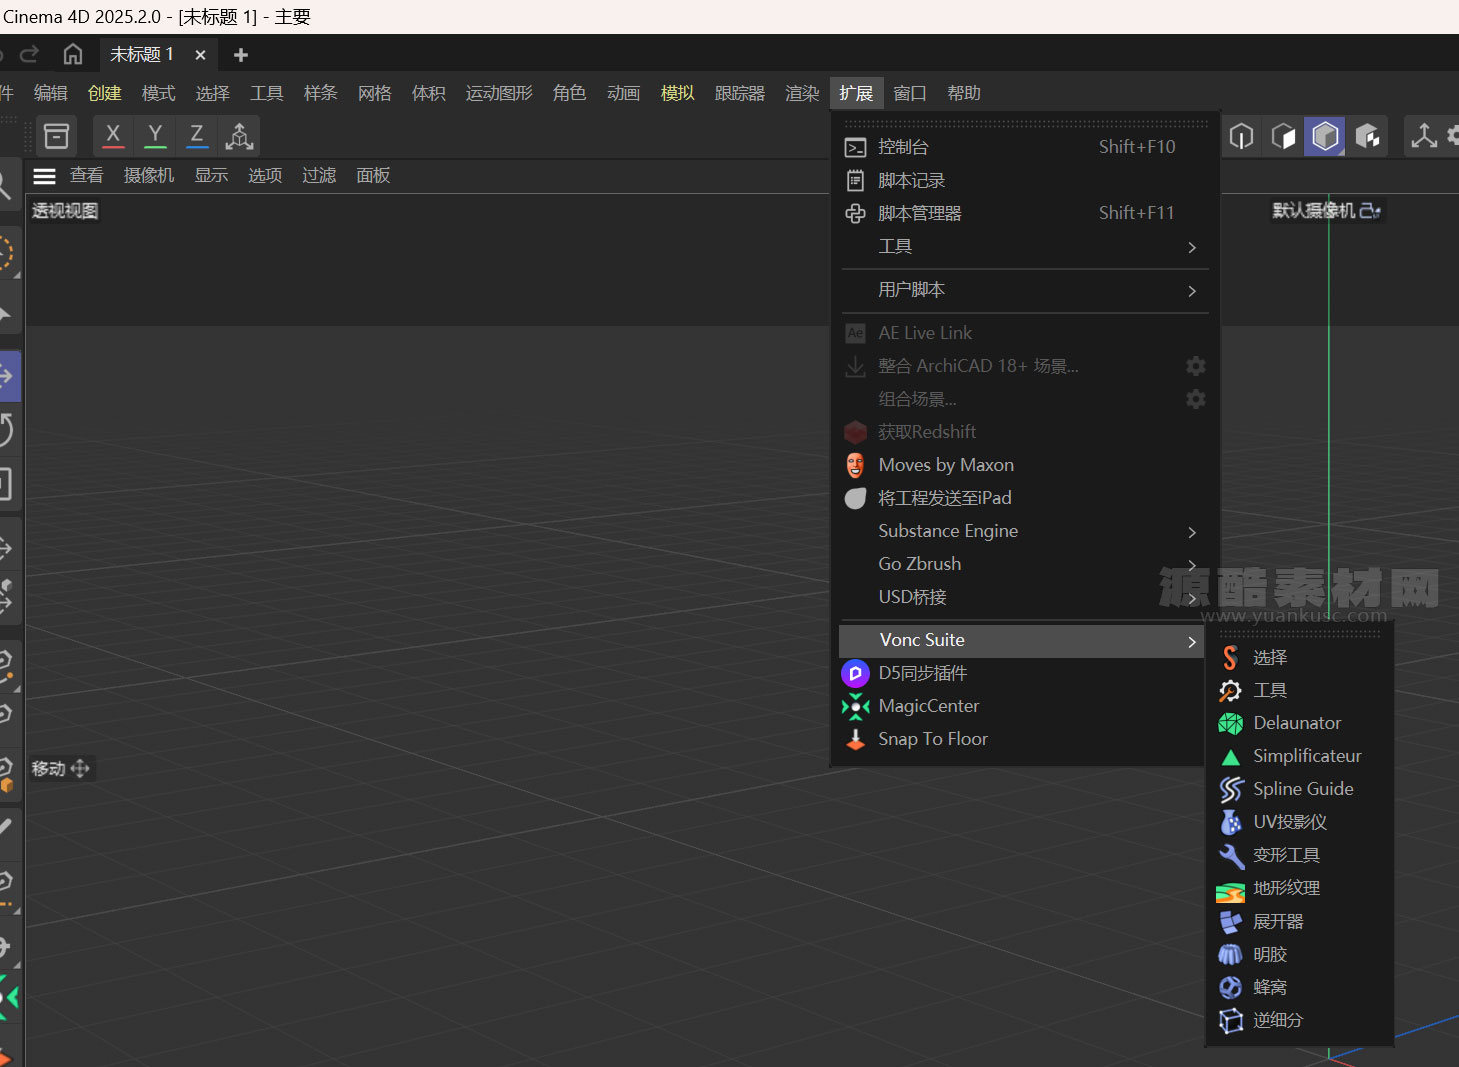Toggle the Y axis lock

coord(154,135)
